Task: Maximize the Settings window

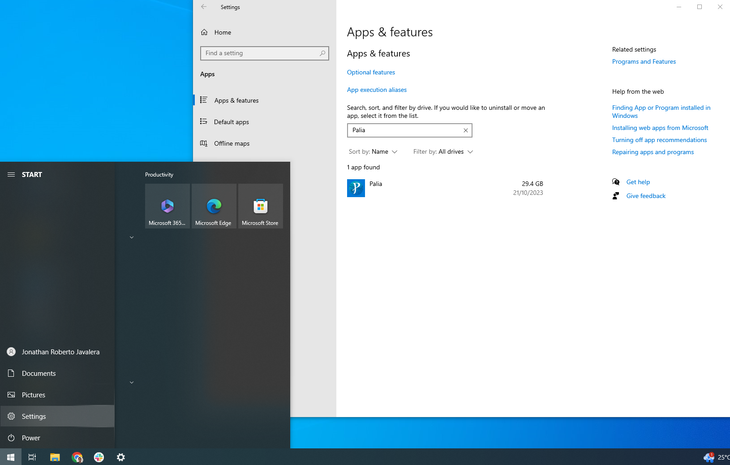Action: (699, 7)
